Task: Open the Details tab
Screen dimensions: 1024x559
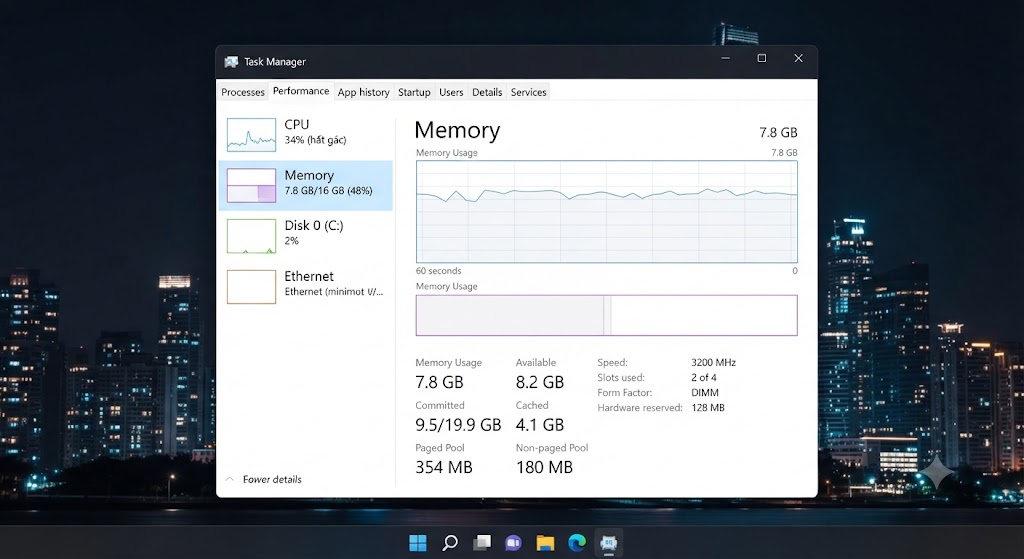Action: coord(487,92)
